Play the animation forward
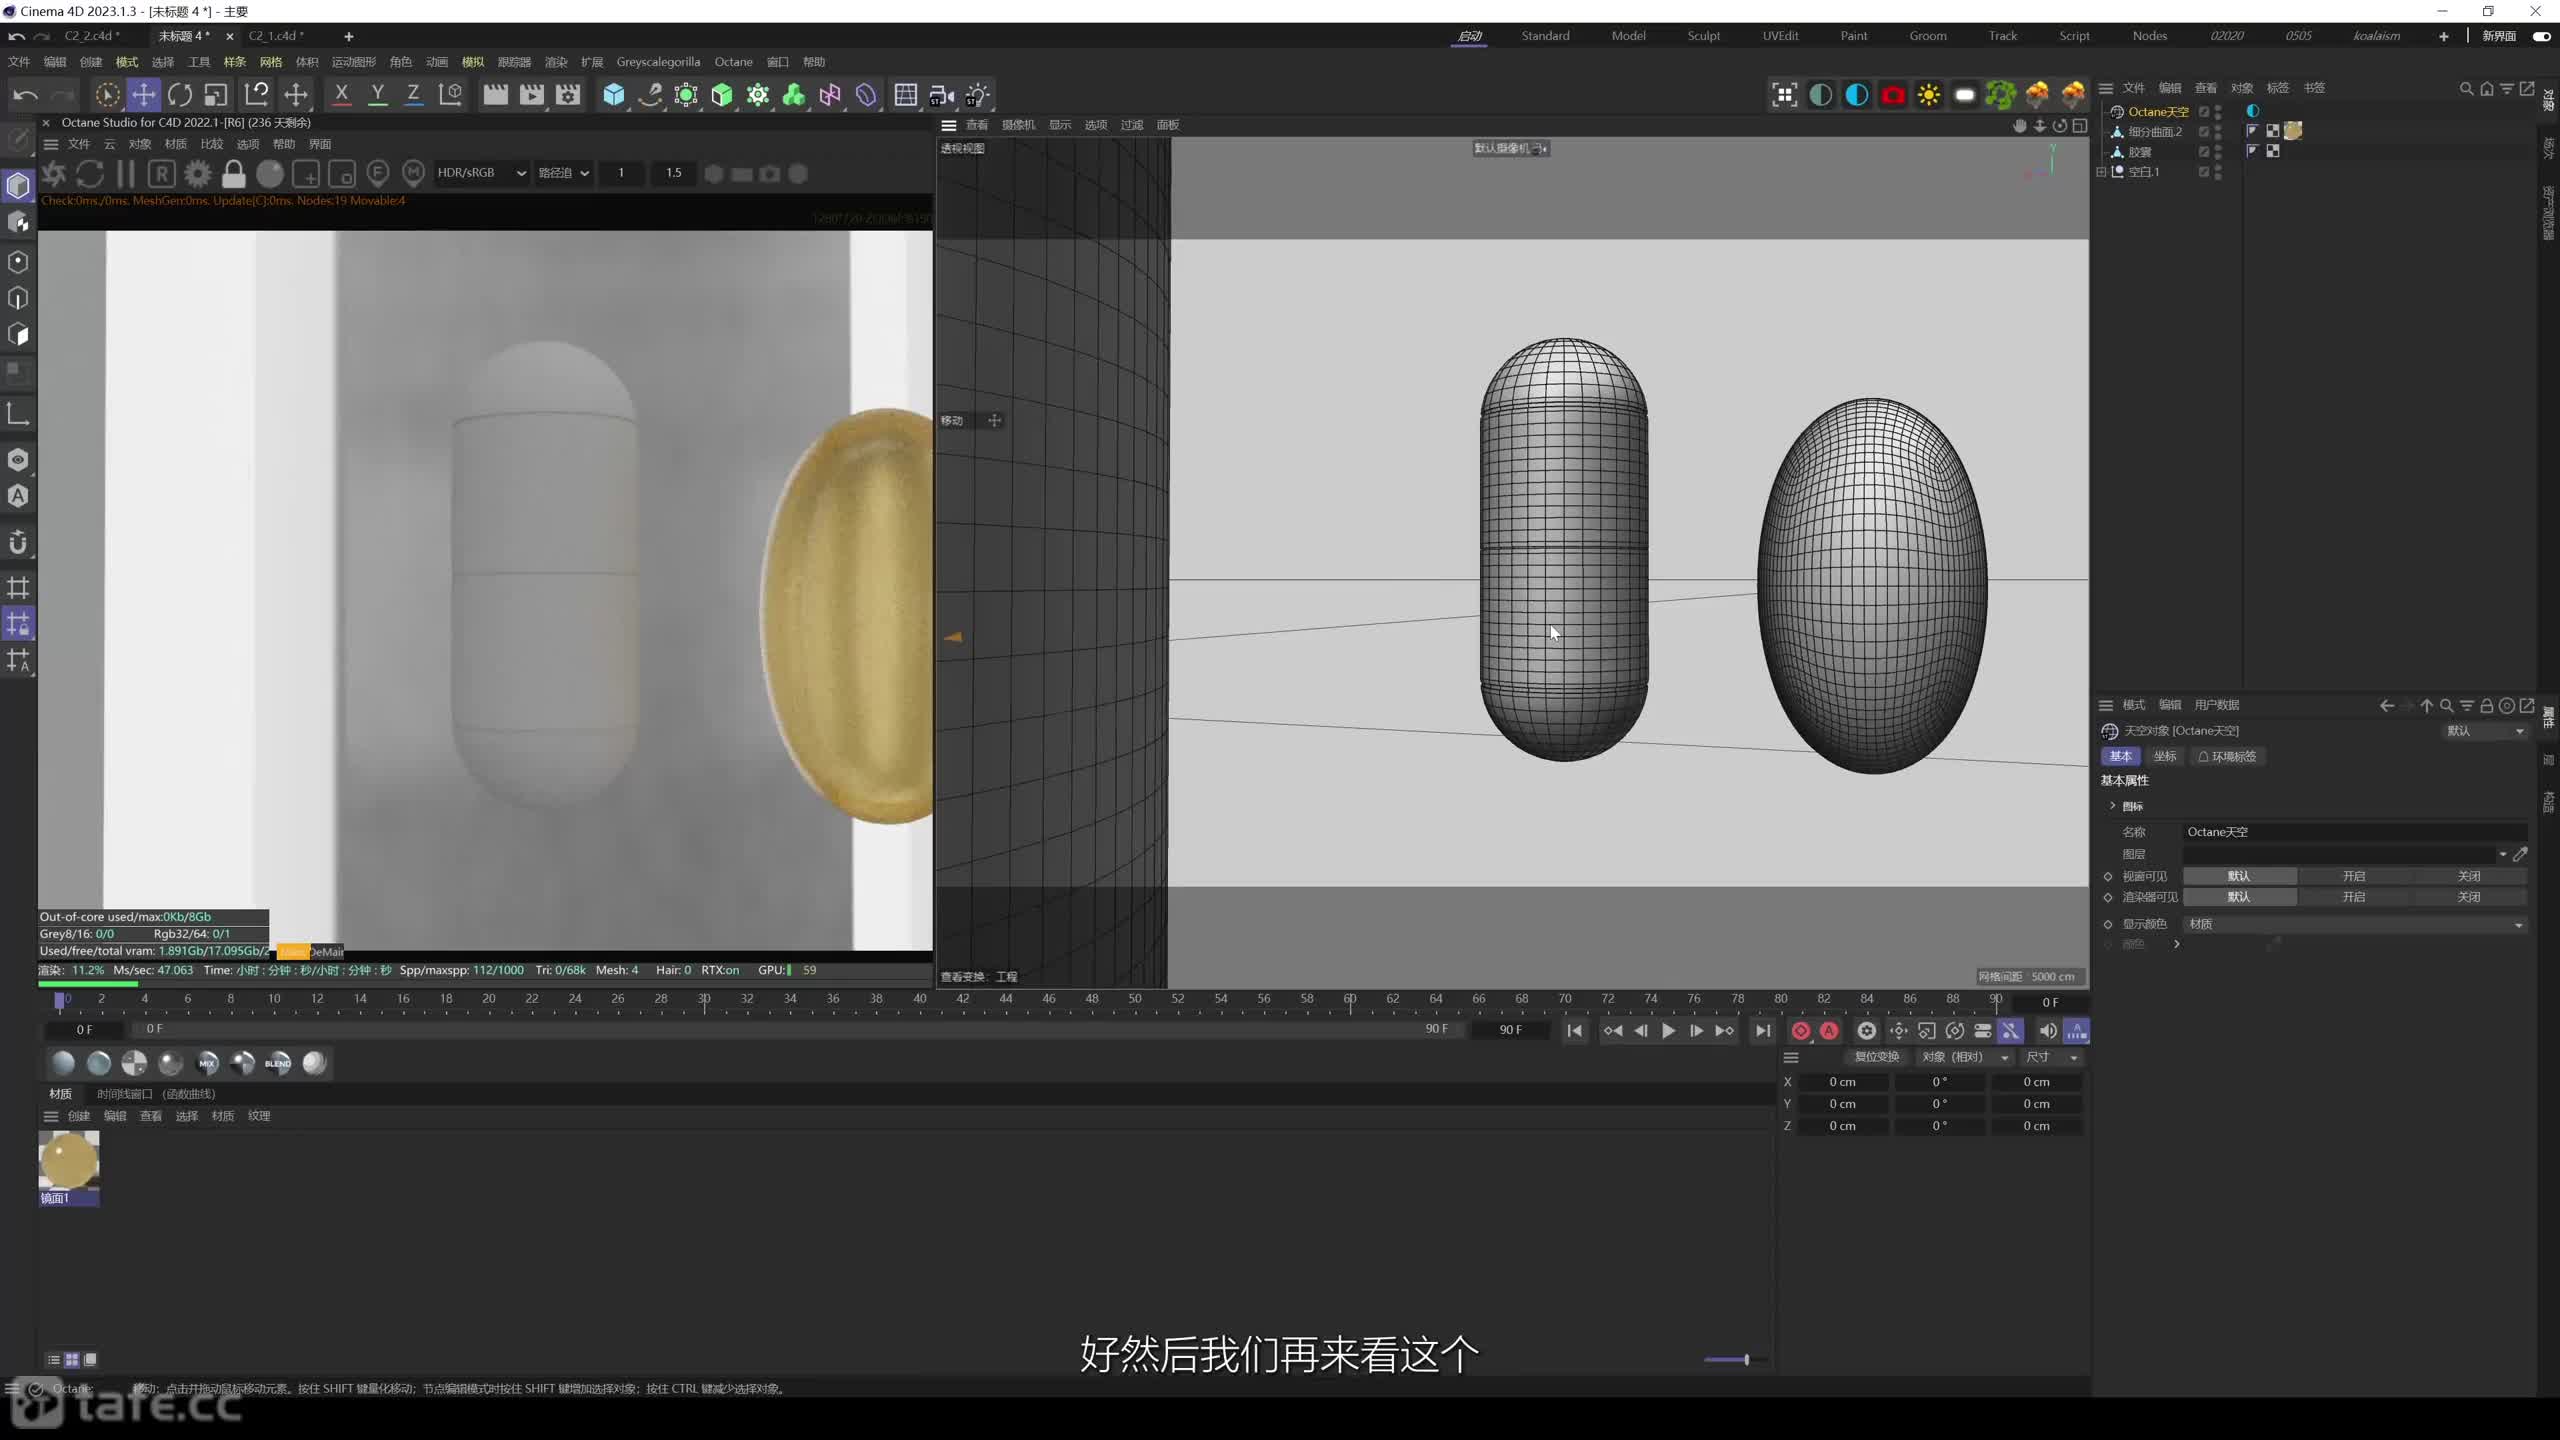This screenshot has height=1440, width=2560. pos(1668,1031)
